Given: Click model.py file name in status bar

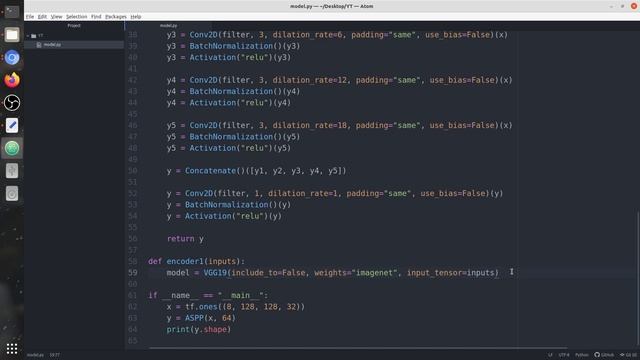Looking at the screenshot, I should pyautogui.click(x=35, y=355).
